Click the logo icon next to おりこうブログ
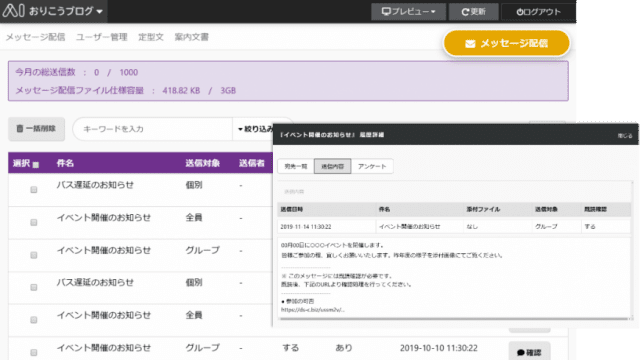Image resolution: width=640 pixels, height=360 pixels. 13,11
